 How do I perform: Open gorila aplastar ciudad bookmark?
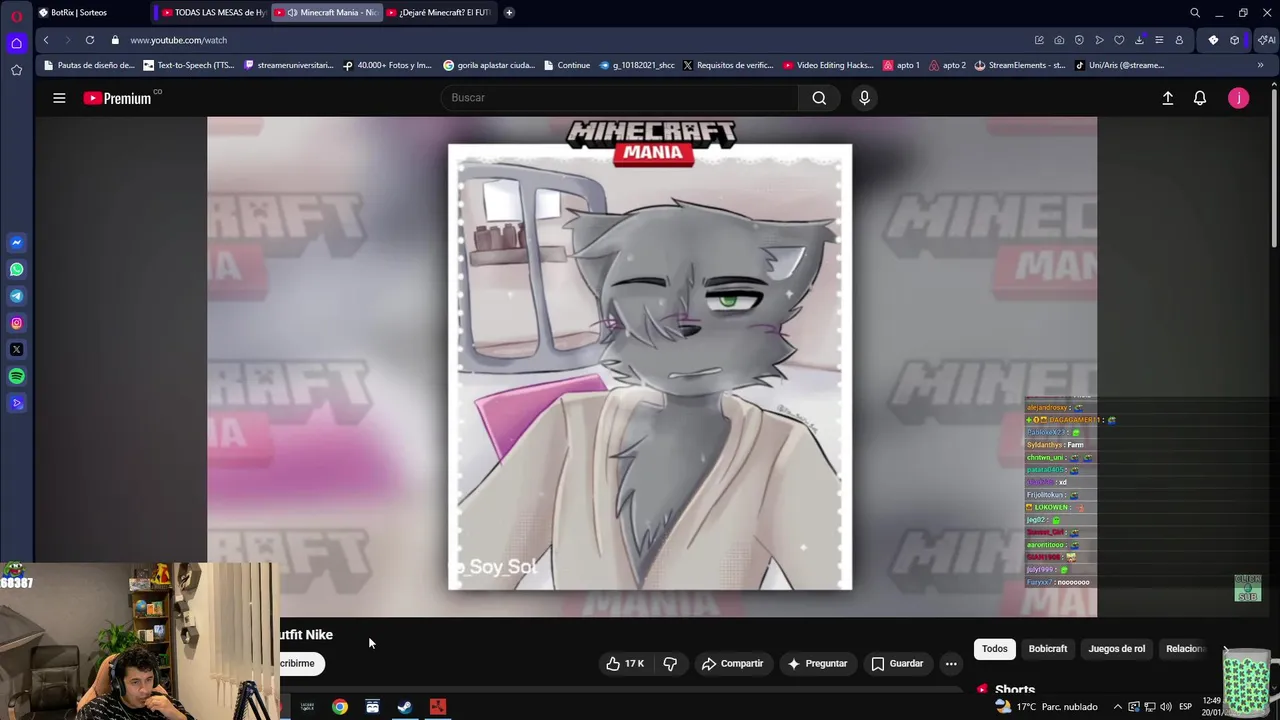490,65
